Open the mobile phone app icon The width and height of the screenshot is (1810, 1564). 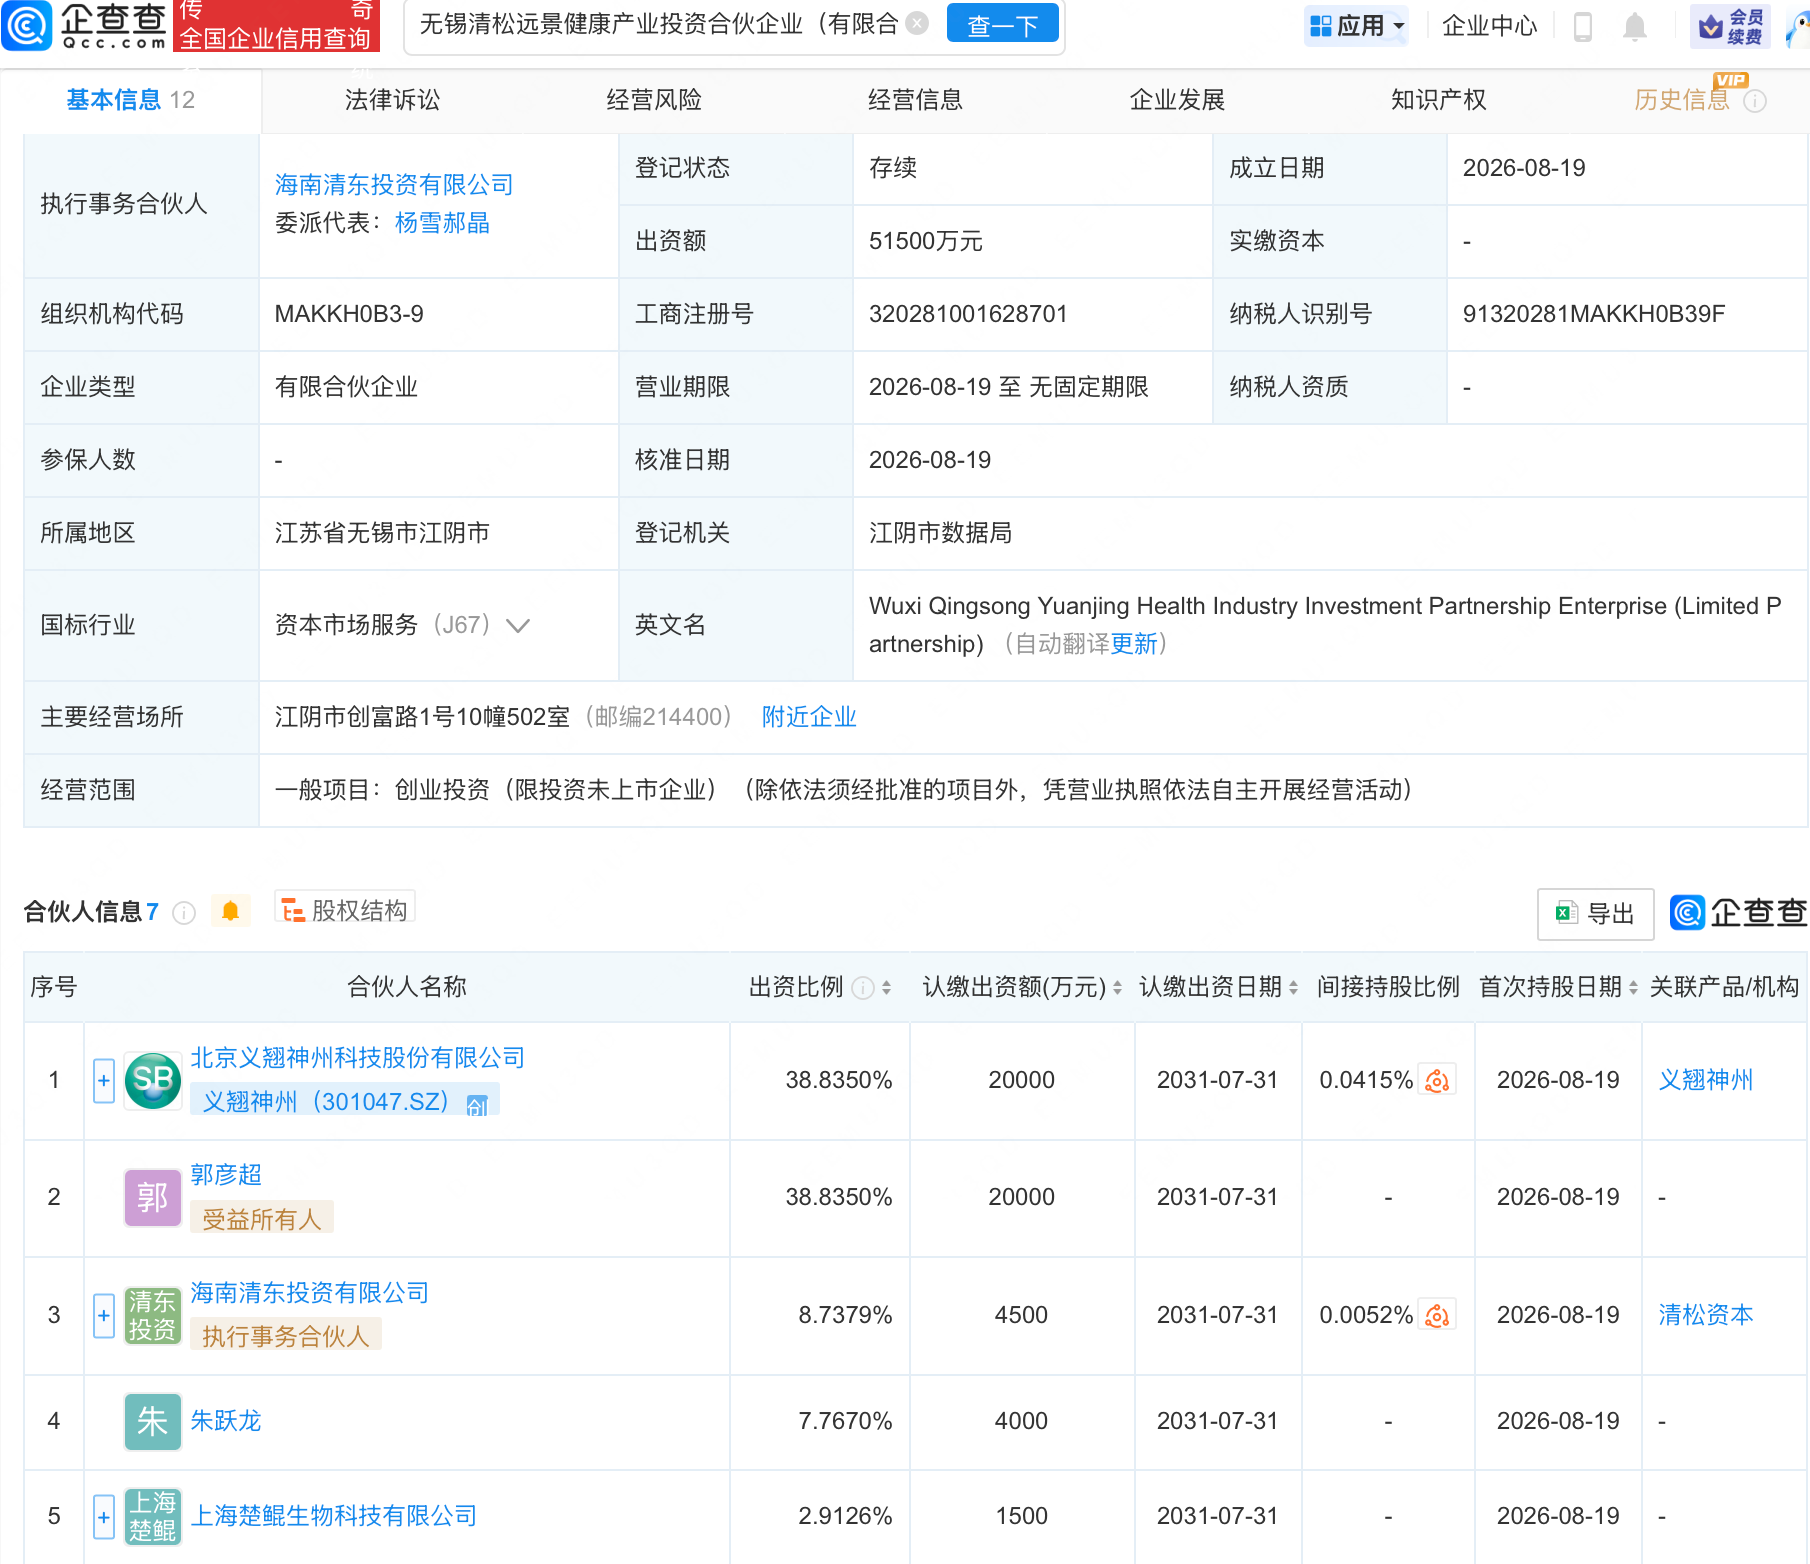(x=1583, y=26)
